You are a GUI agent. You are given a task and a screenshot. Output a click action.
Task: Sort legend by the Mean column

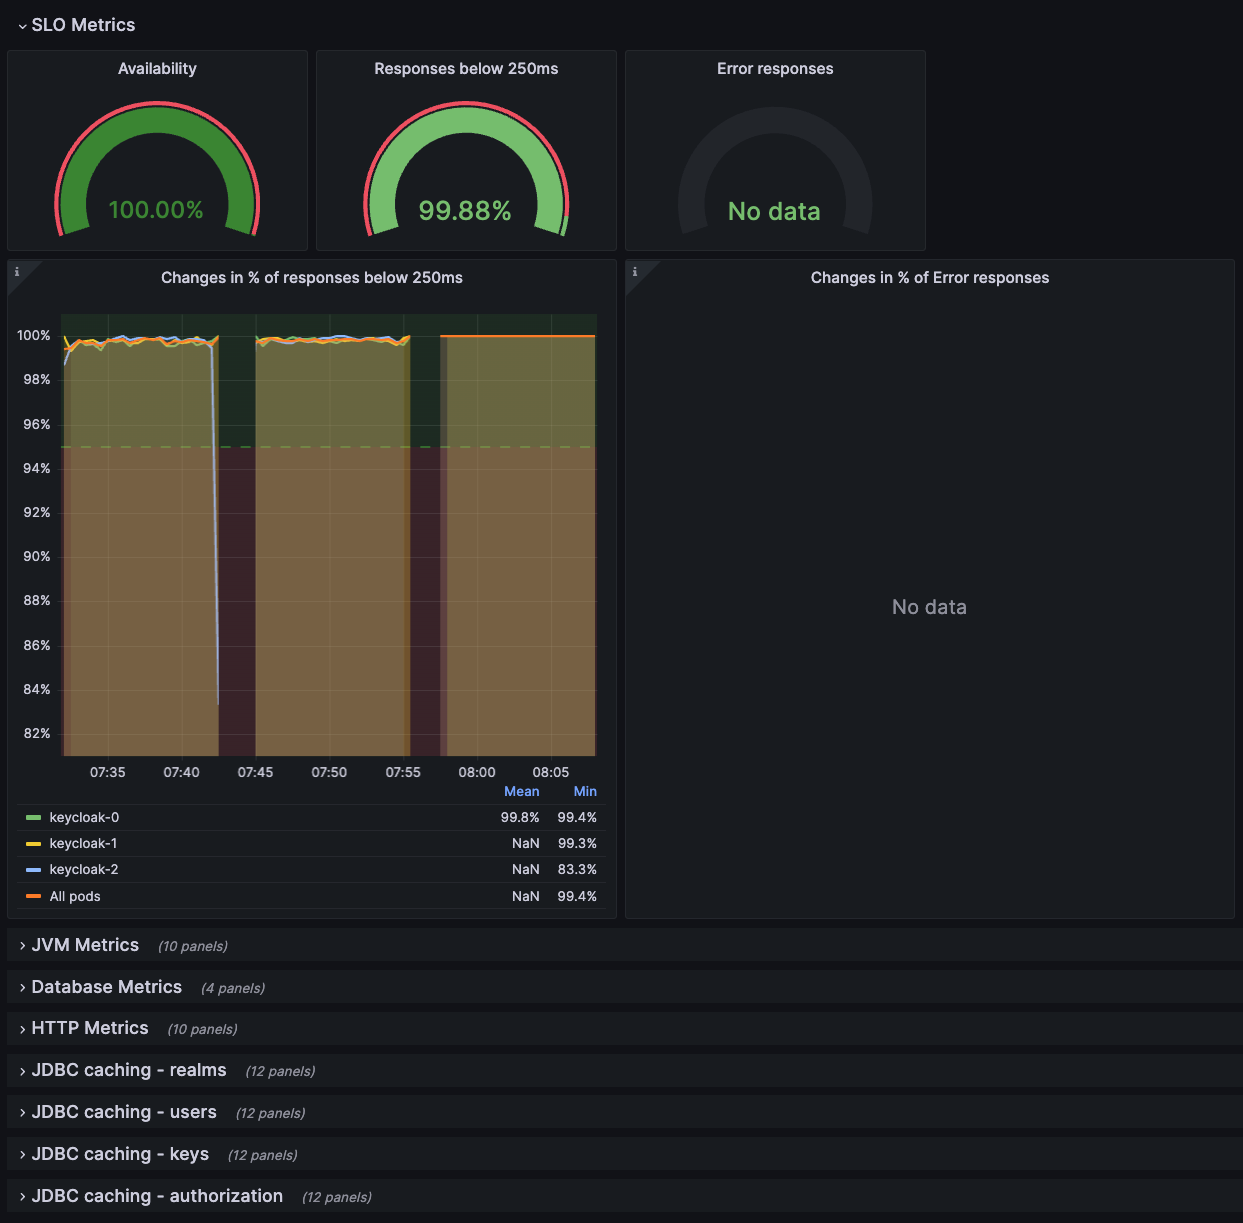click(521, 791)
